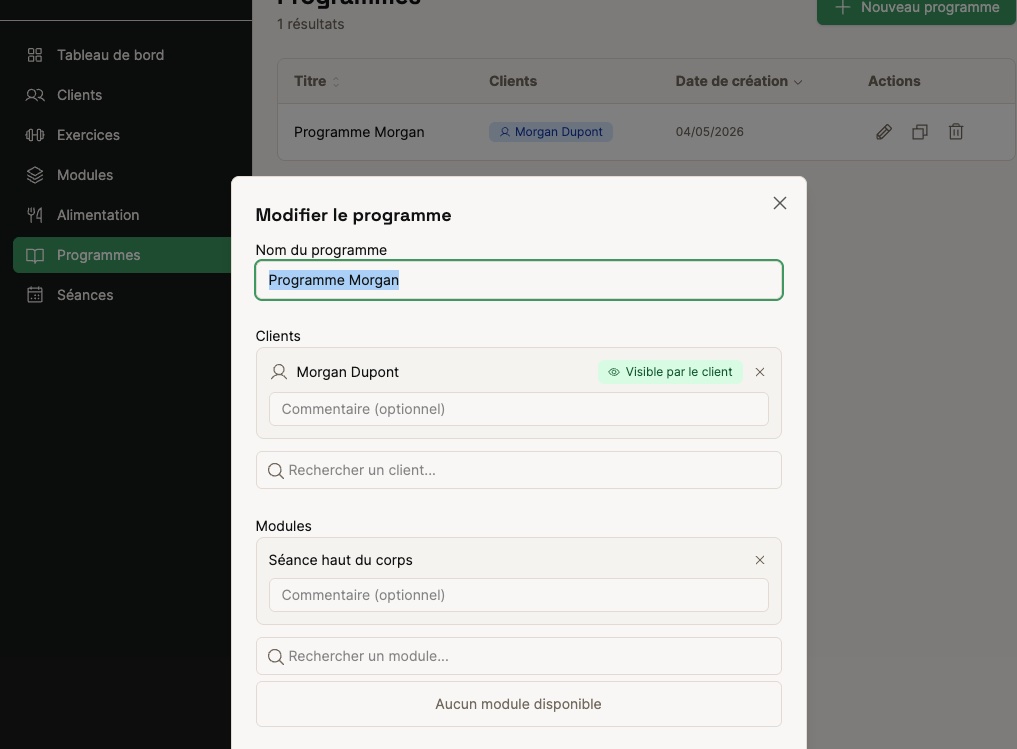Click Programme Morgan title in table

[x=359, y=132]
